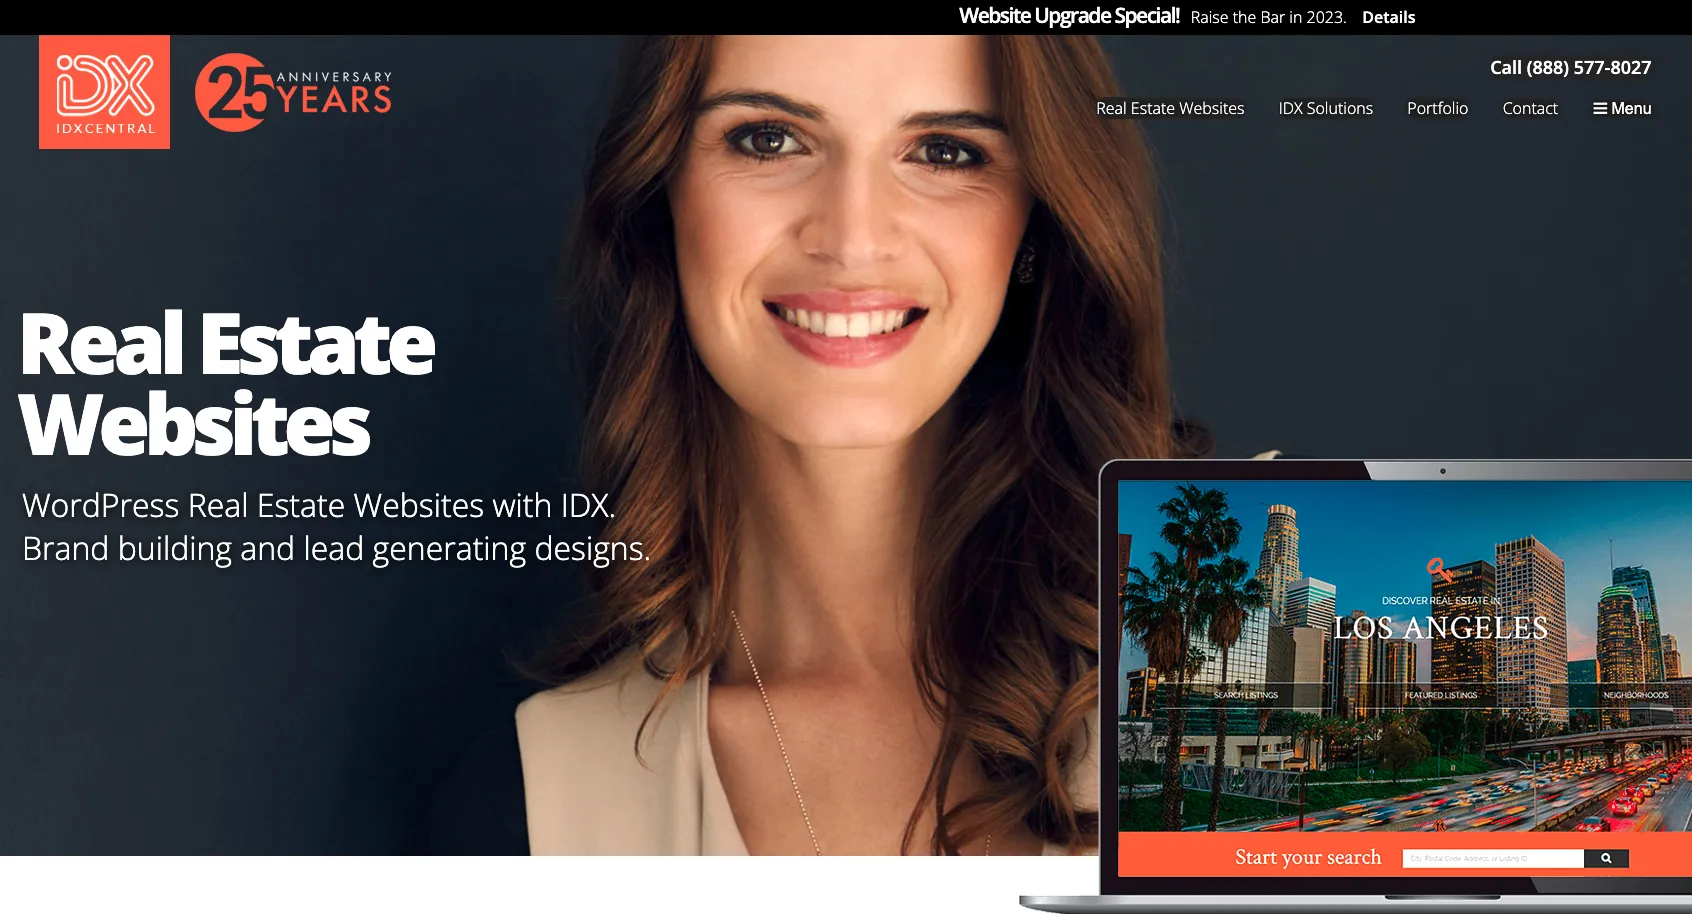Call (888) 577-8027 phone link
Screen dimensions: 1692x914
point(1570,67)
